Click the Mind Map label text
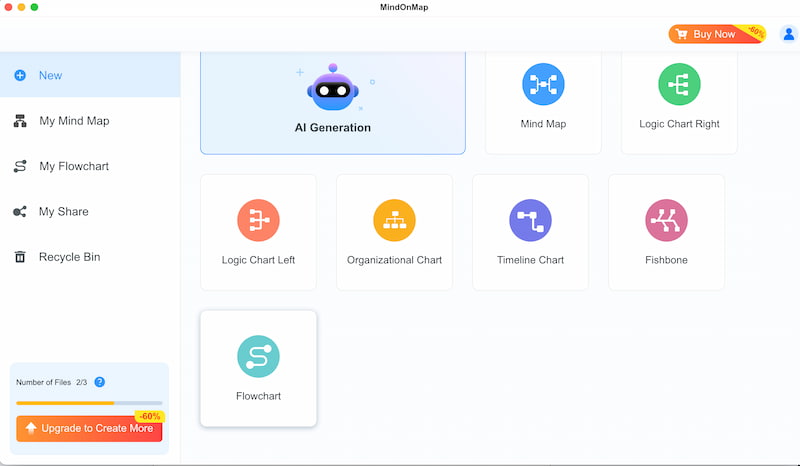This screenshot has width=800, height=466. (x=543, y=124)
